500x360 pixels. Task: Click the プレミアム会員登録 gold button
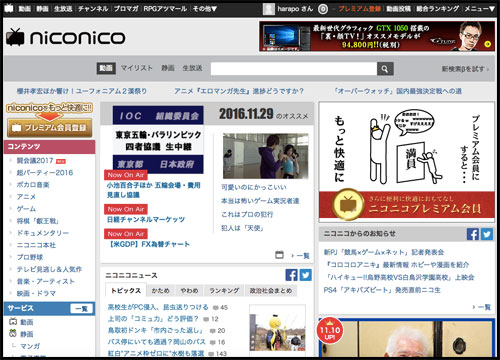click(50, 128)
